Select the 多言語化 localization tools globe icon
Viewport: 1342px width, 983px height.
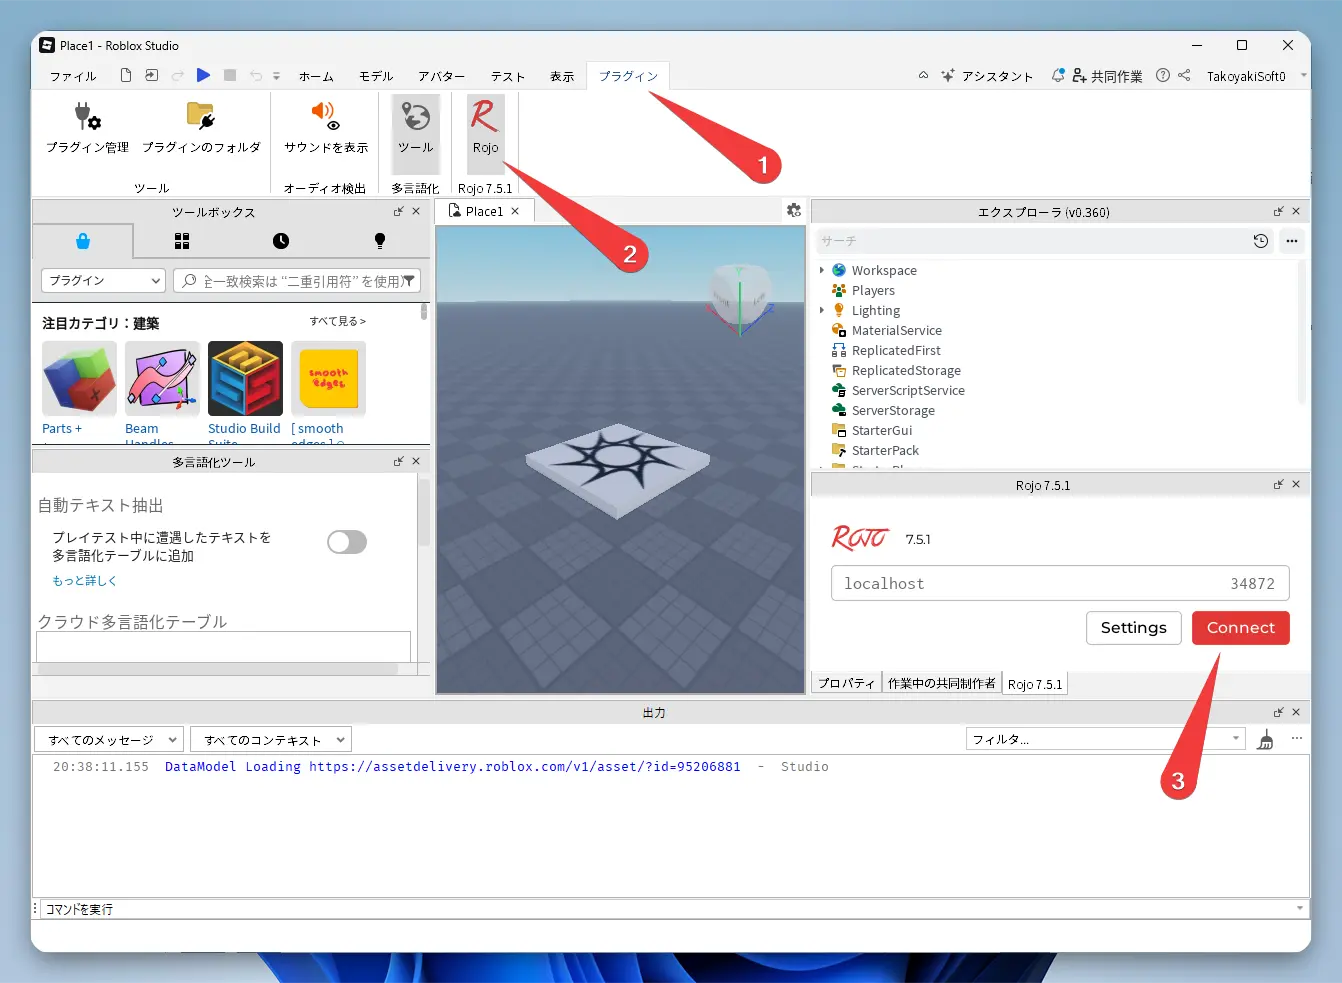click(415, 125)
